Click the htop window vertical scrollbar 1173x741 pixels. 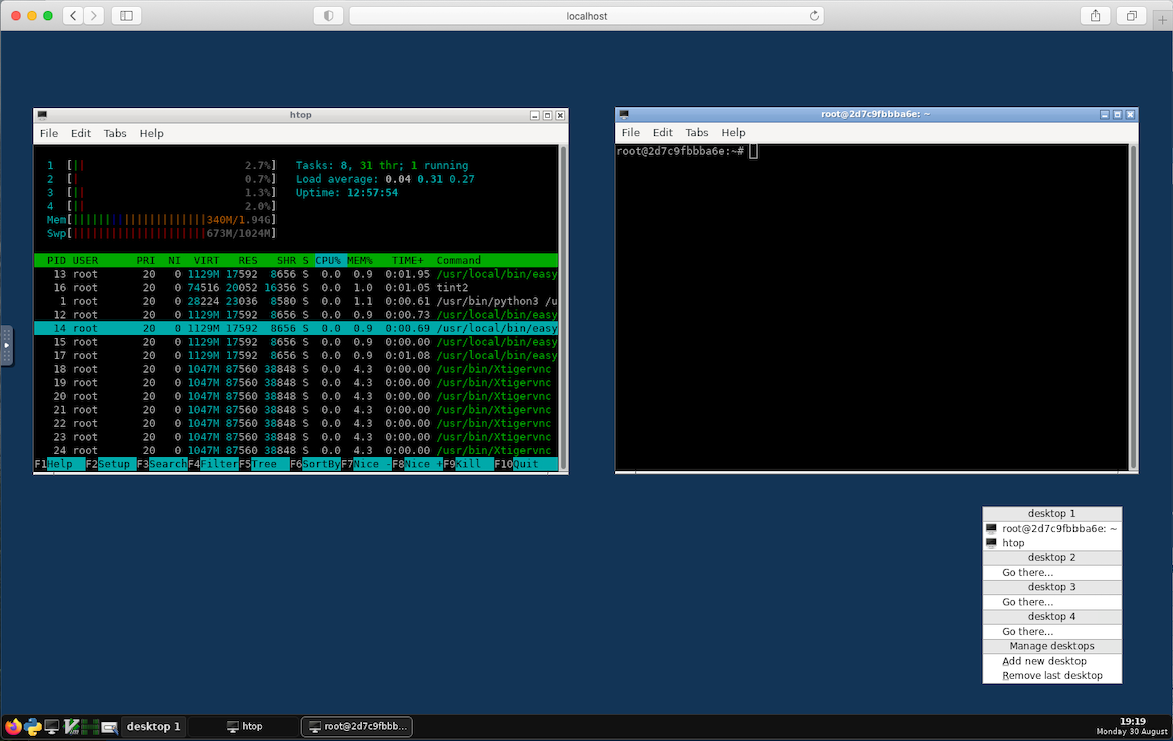point(563,307)
